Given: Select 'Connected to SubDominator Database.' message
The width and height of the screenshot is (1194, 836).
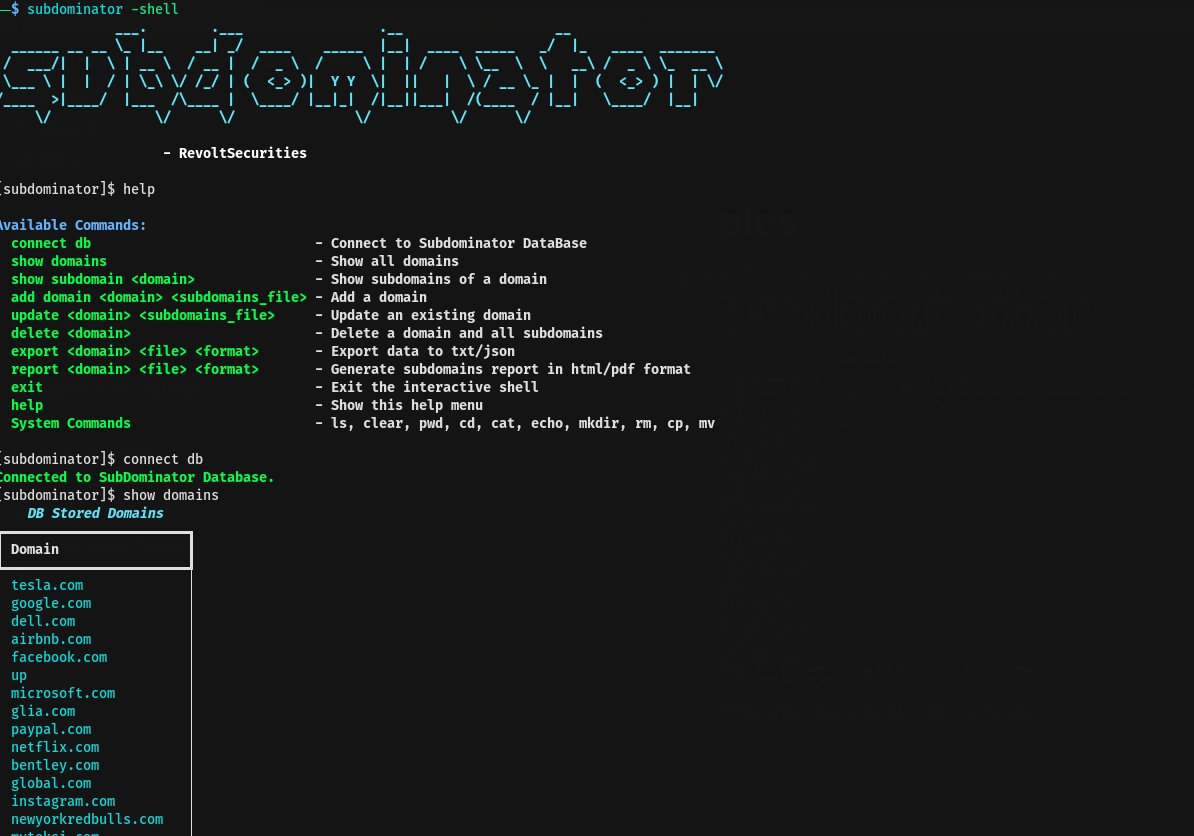Looking at the screenshot, I should tap(137, 477).
